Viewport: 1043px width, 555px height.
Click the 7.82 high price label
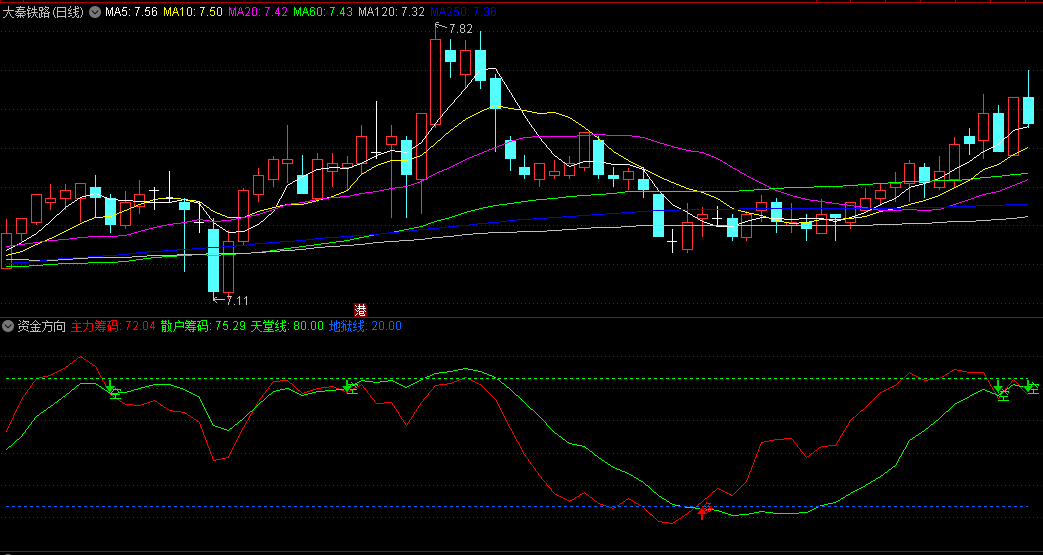click(x=460, y=29)
